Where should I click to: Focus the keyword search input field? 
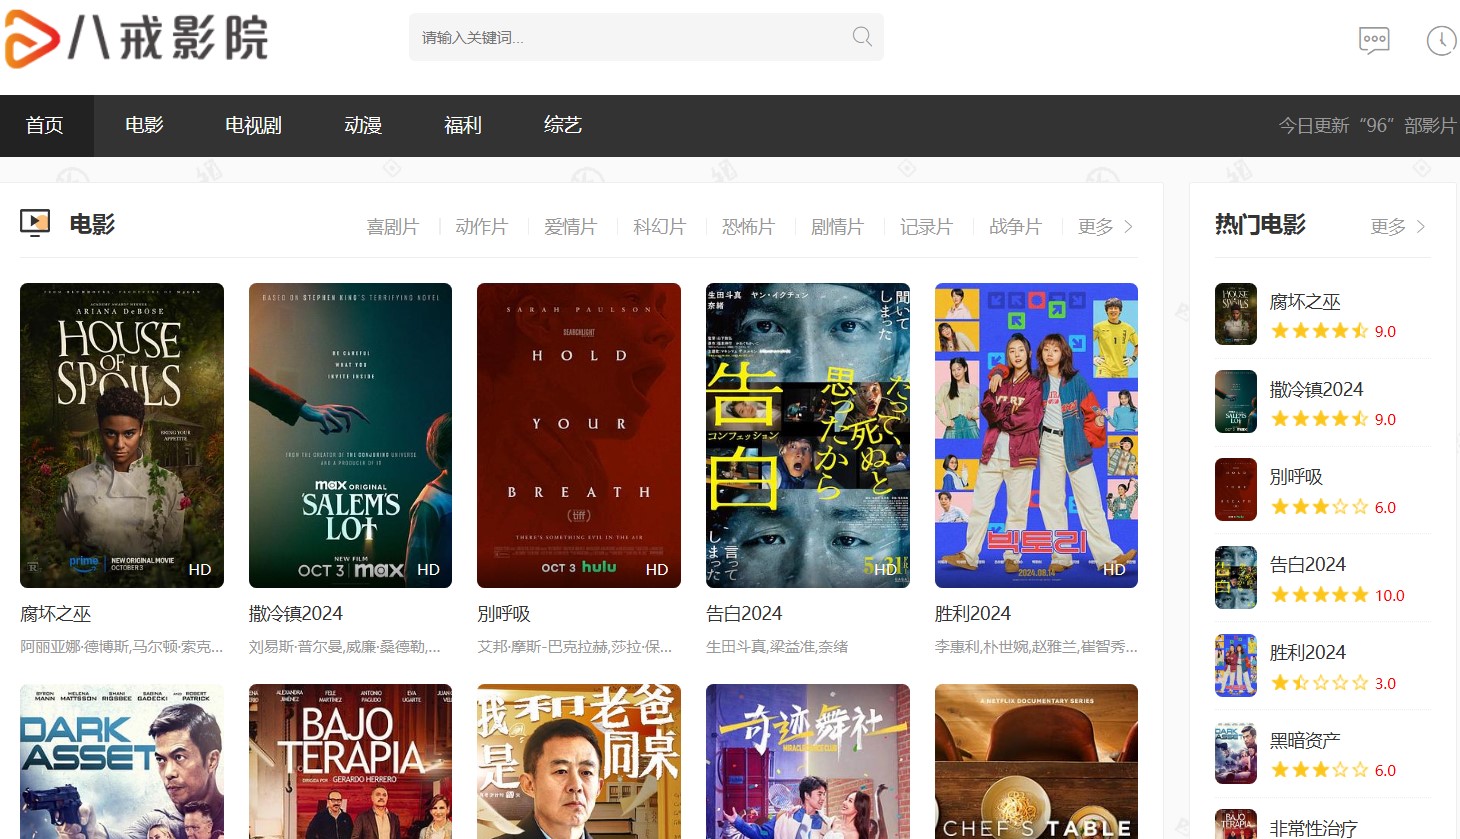[646, 37]
